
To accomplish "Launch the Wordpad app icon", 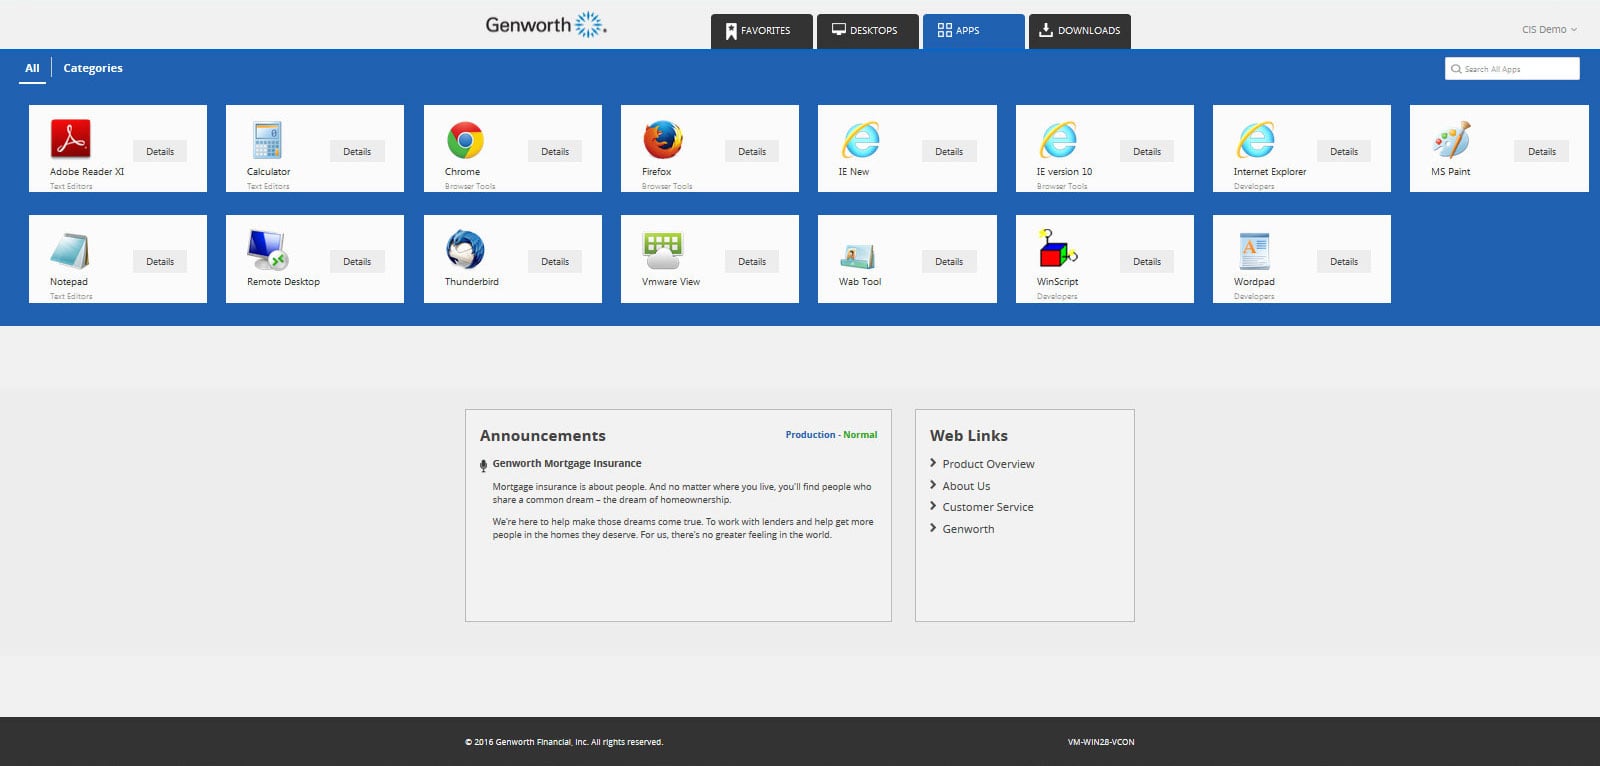I will pos(1254,251).
